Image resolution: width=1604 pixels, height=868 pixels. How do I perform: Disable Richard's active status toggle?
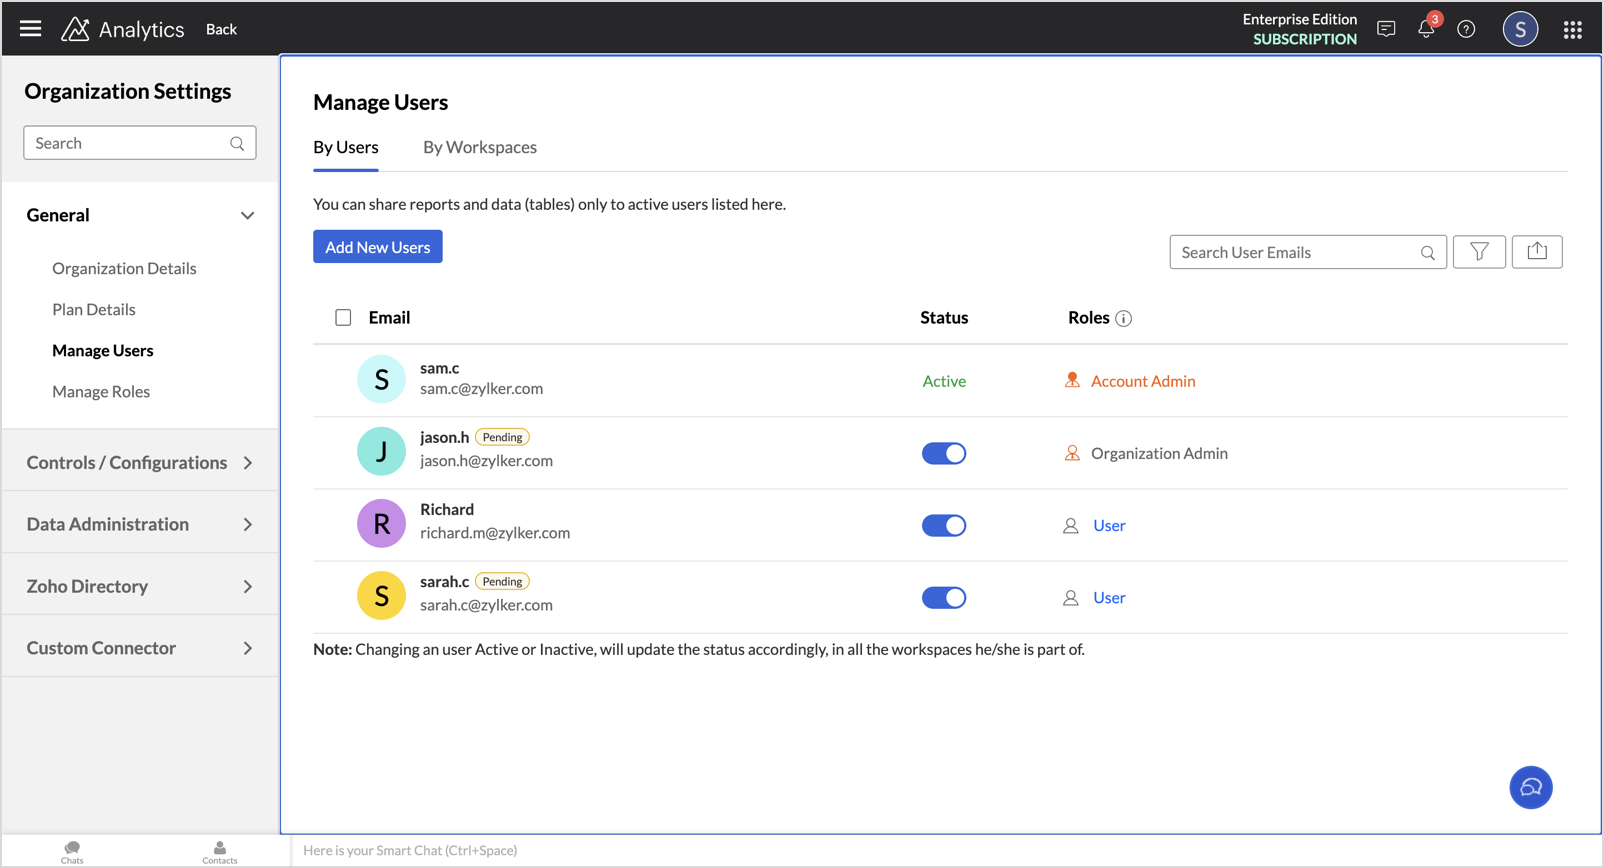[943, 526]
